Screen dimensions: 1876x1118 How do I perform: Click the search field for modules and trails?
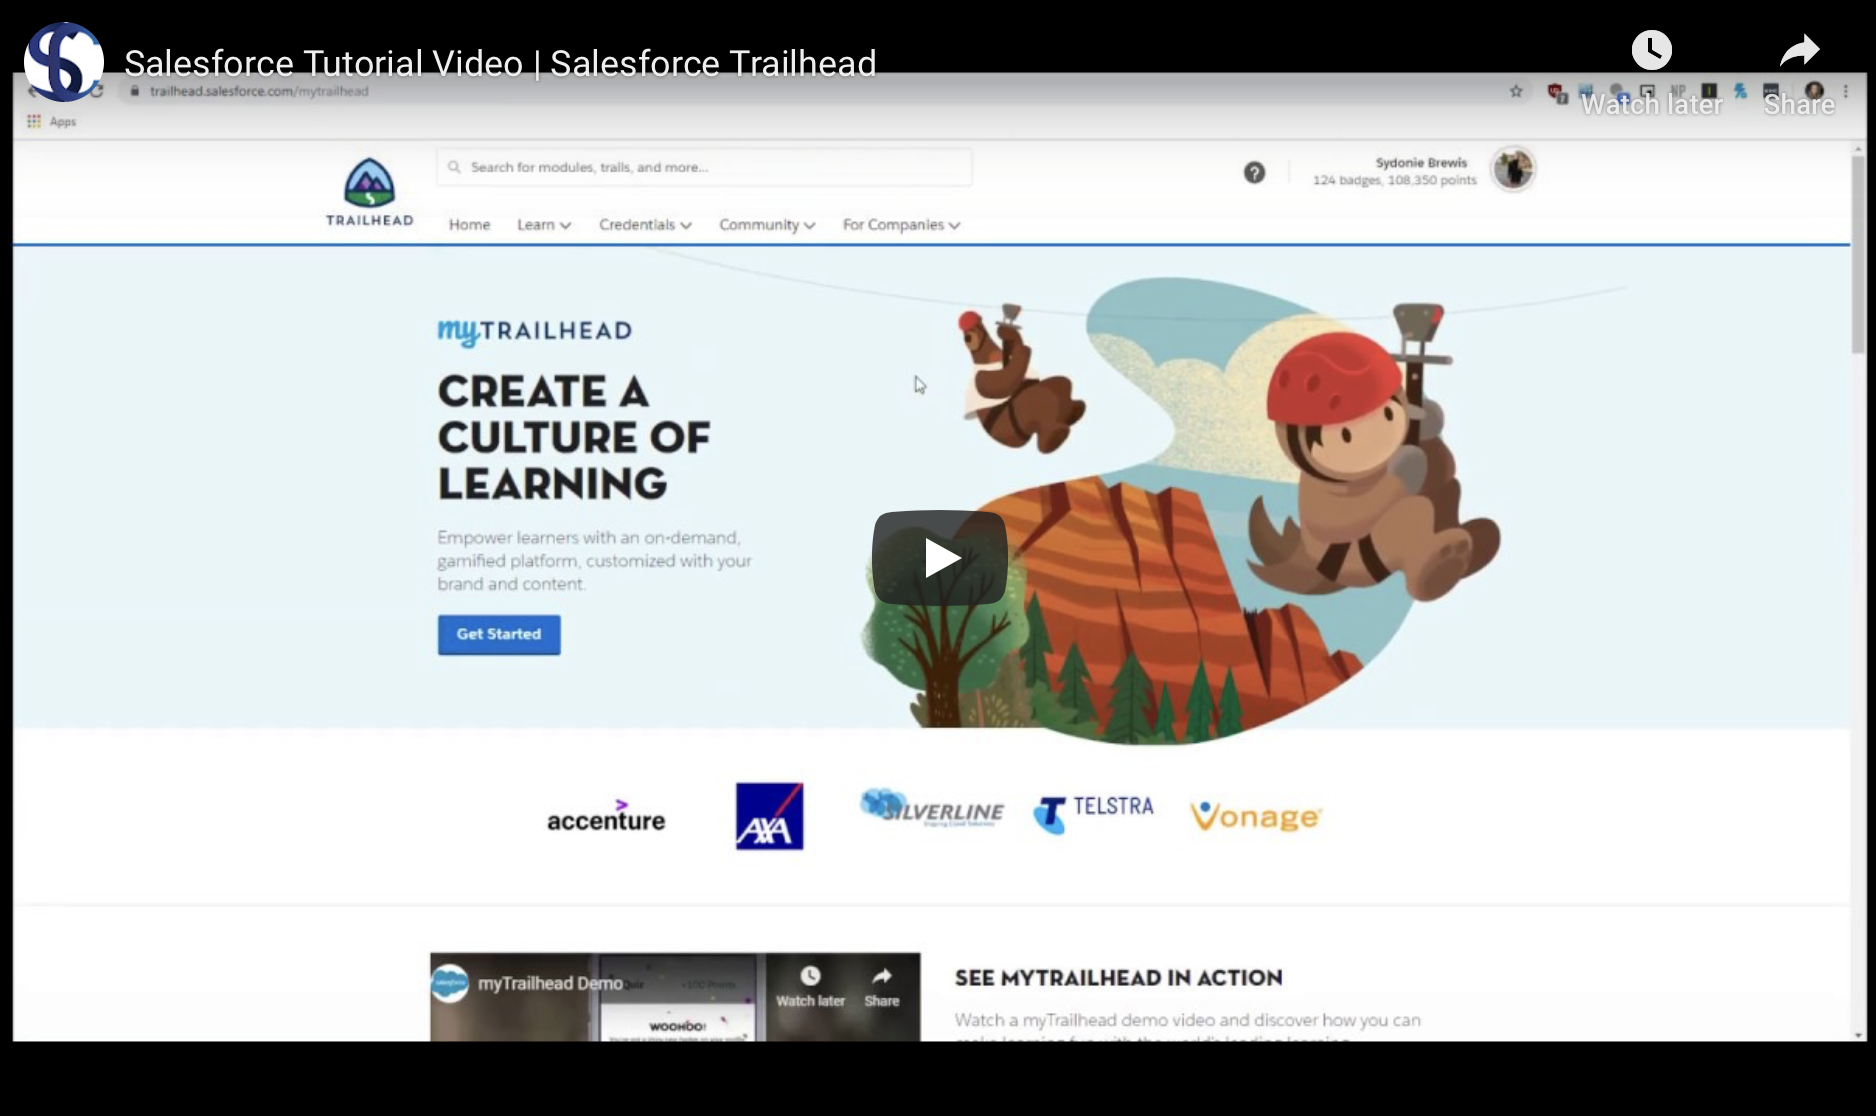(x=704, y=167)
